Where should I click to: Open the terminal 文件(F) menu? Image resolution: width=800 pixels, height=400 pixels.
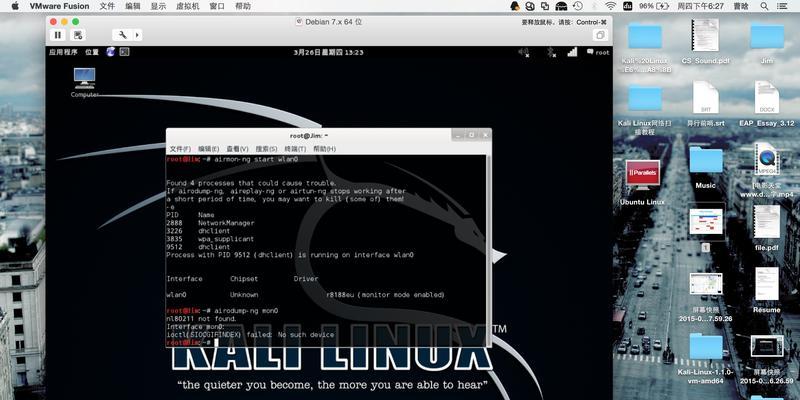coord(180,149)
